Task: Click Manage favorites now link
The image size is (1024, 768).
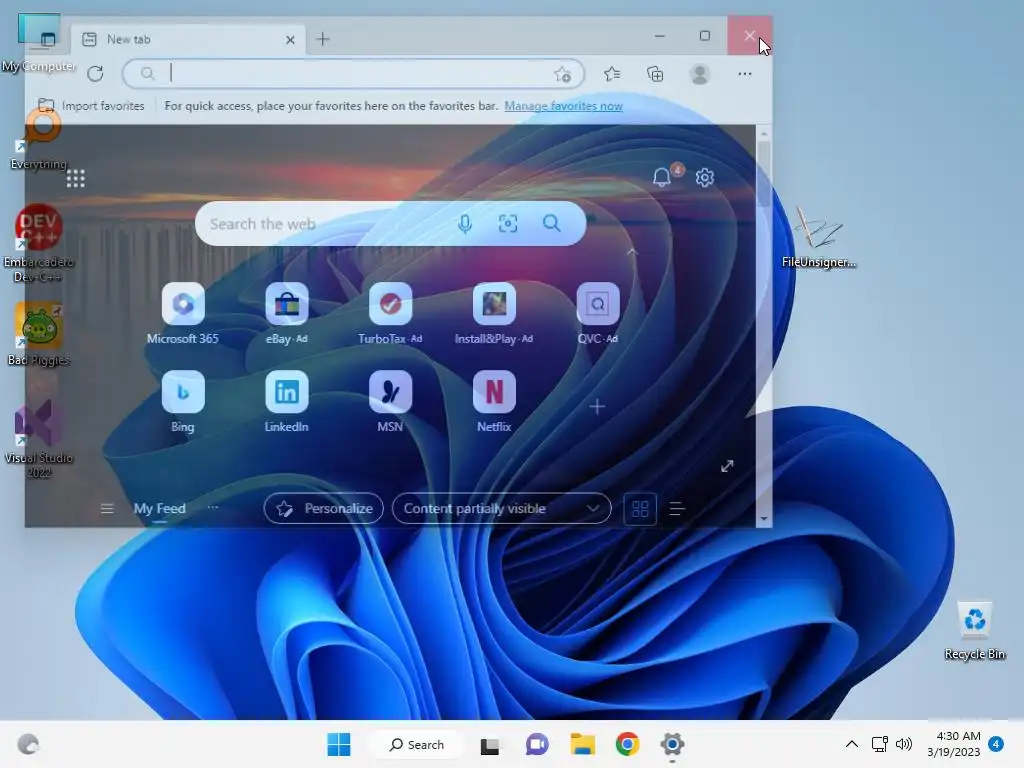Action: [x=564, y=106]
